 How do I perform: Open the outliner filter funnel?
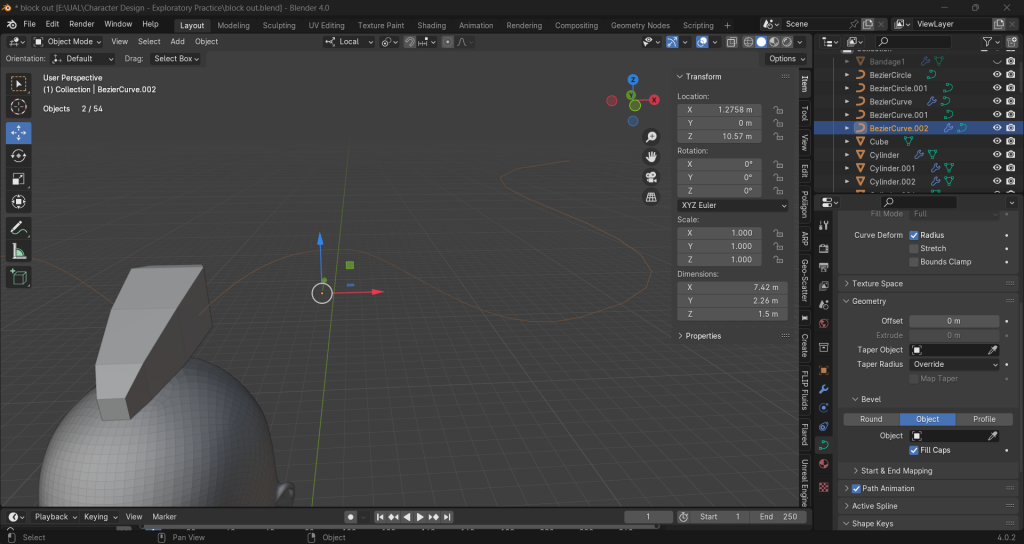click(x=987, y=42)
